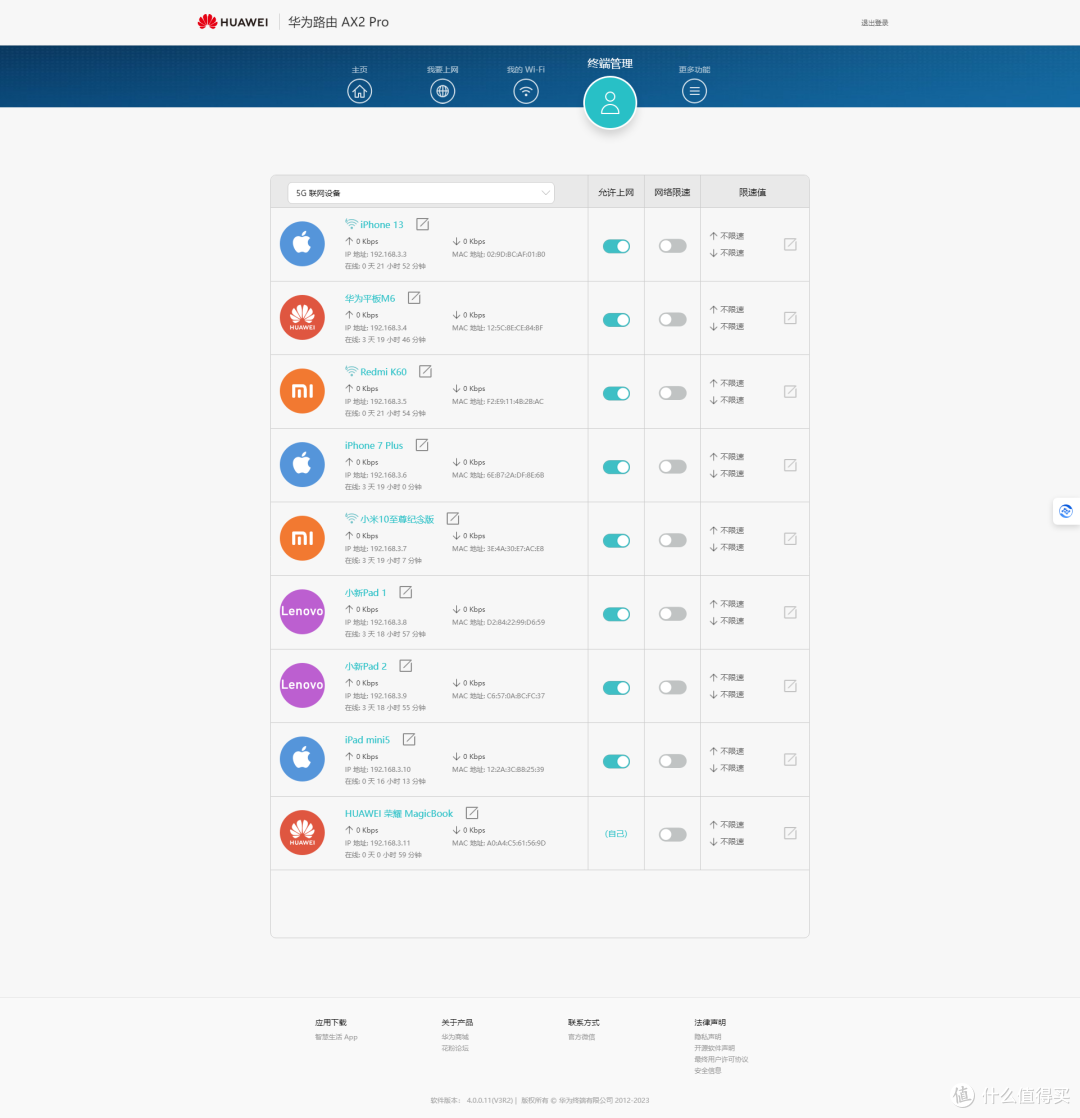Image resolution: width=1080 pixels, height=1118 pixels.
Task: Enable speed limiting for 小新Pad 1
Action: (672, 614)
